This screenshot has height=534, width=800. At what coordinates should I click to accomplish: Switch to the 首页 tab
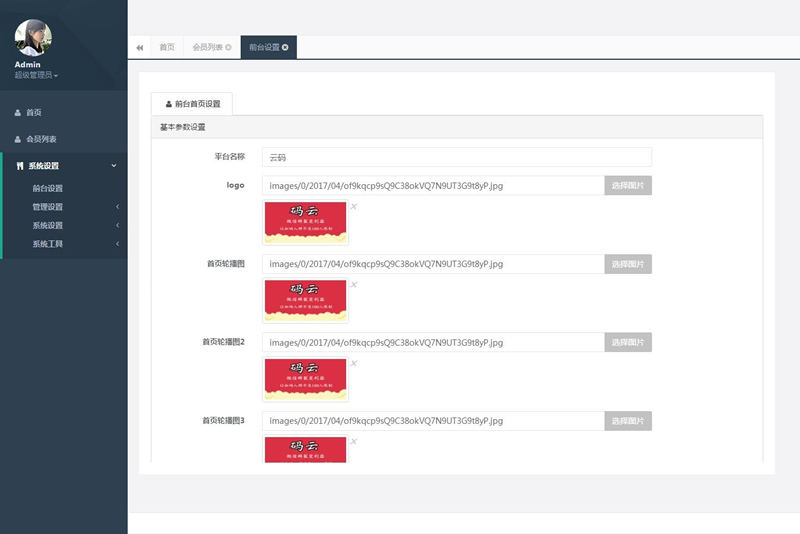[167, 47]
